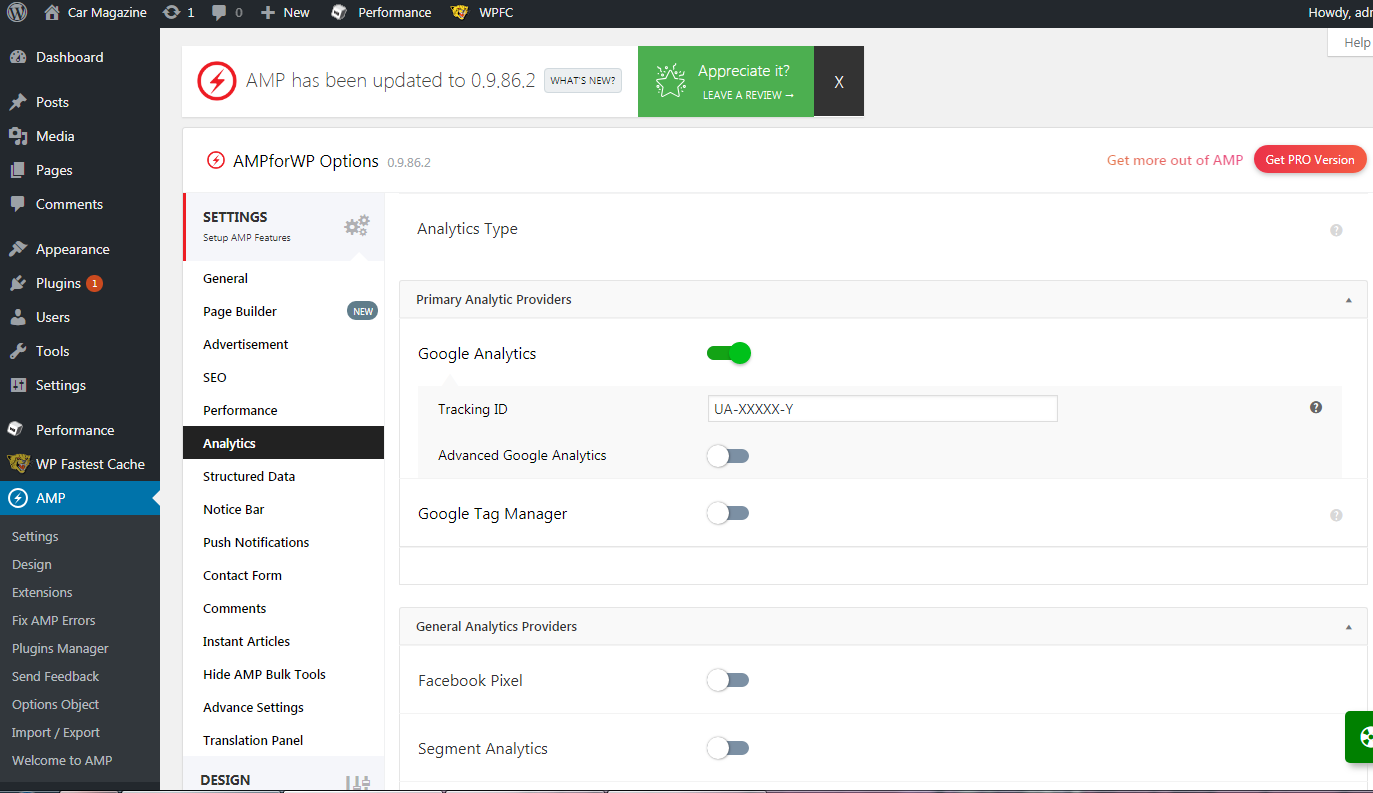Collapse Primary Analytic Providers section
The width and height of the screenshot is (1373, 793).
tap(1348, 300)
